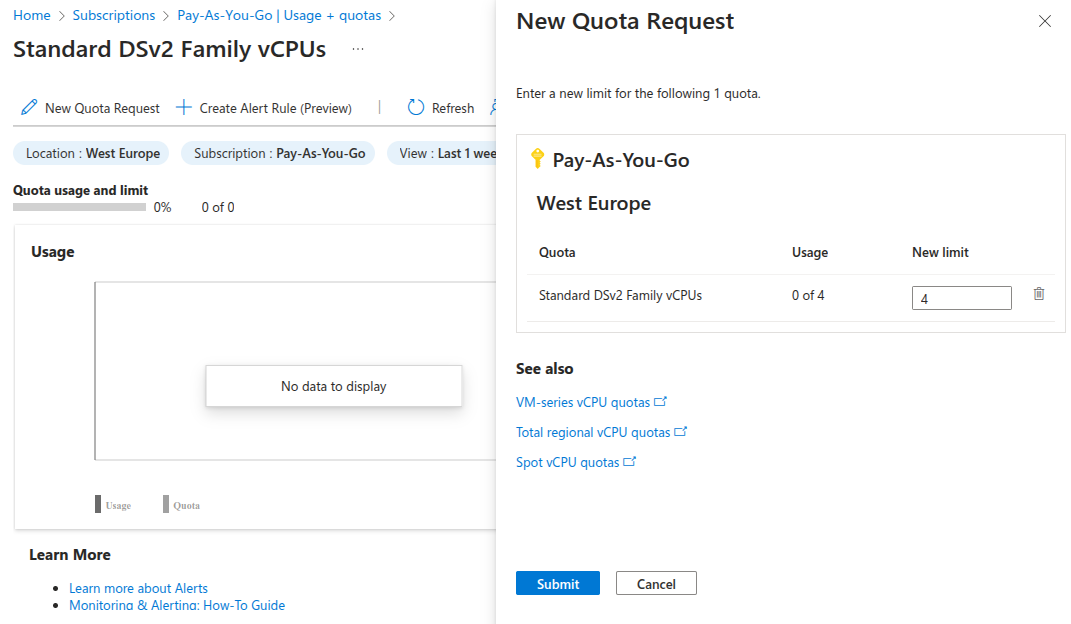The height and width of the screenshot is (624, 1071).
Task: Delete the quota row with the trash icon
Action: point(1038,293)
